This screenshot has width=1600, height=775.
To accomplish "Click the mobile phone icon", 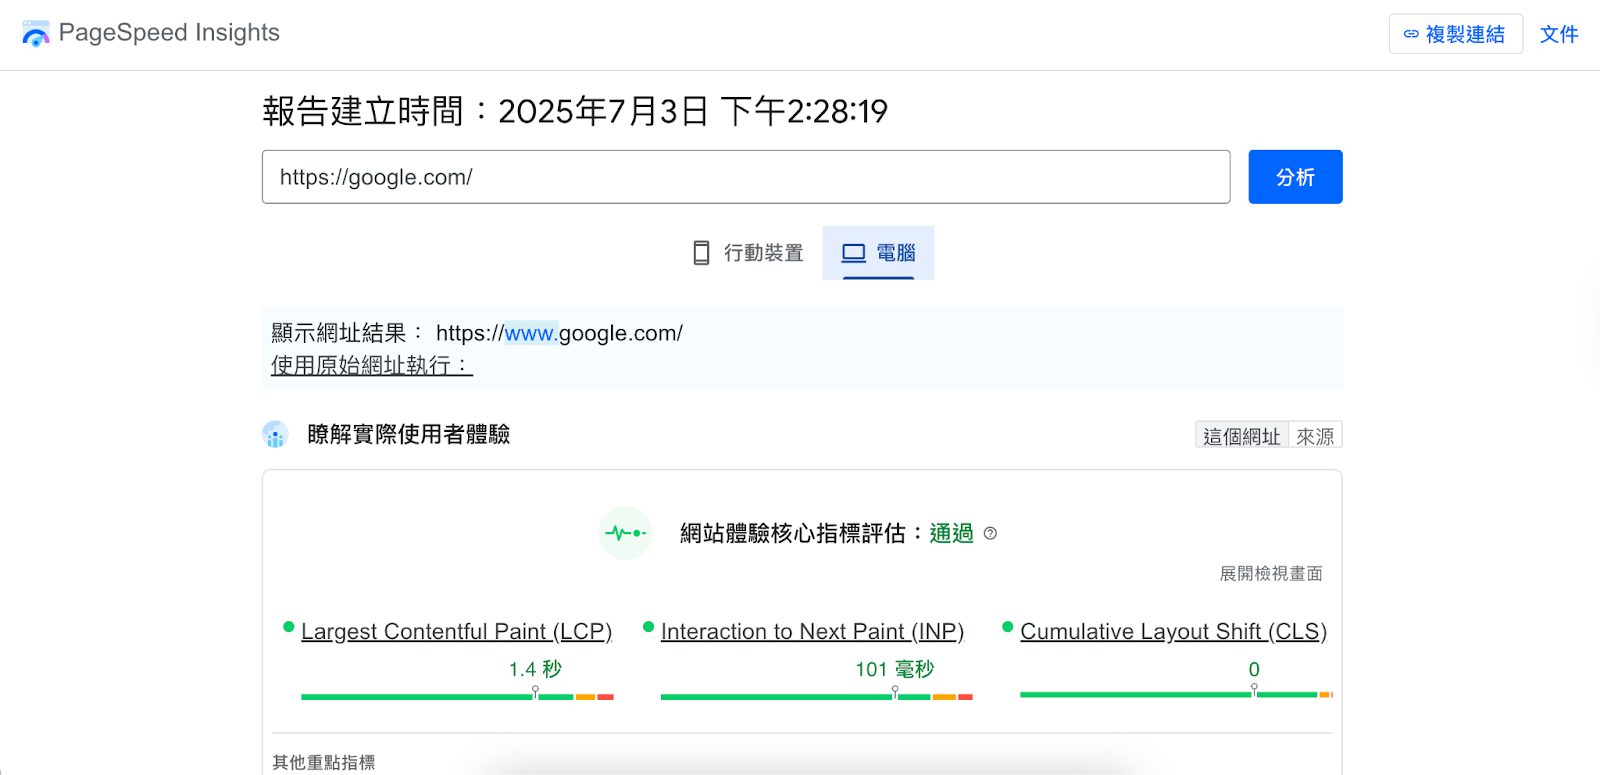I will tap(702, 253).
